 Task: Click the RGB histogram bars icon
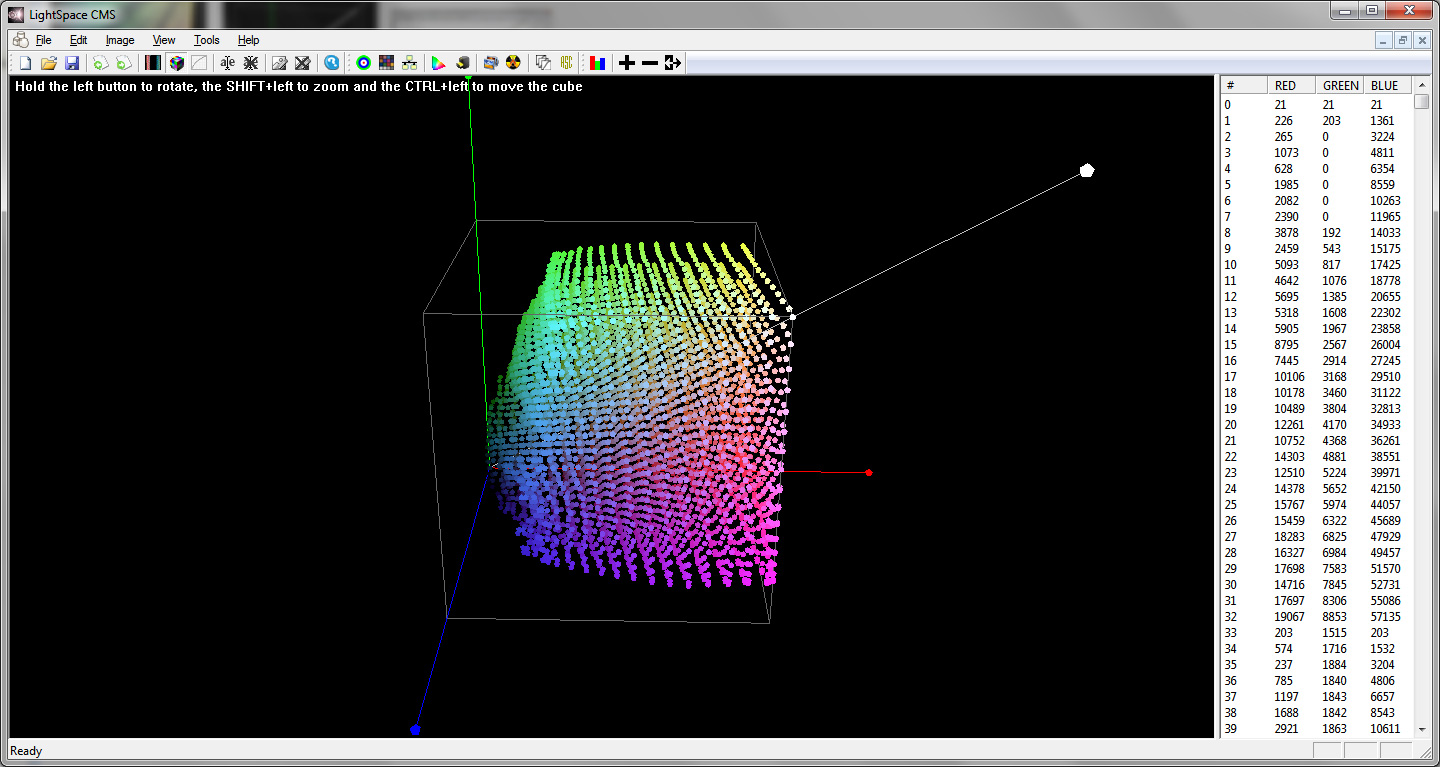(597, 63)
